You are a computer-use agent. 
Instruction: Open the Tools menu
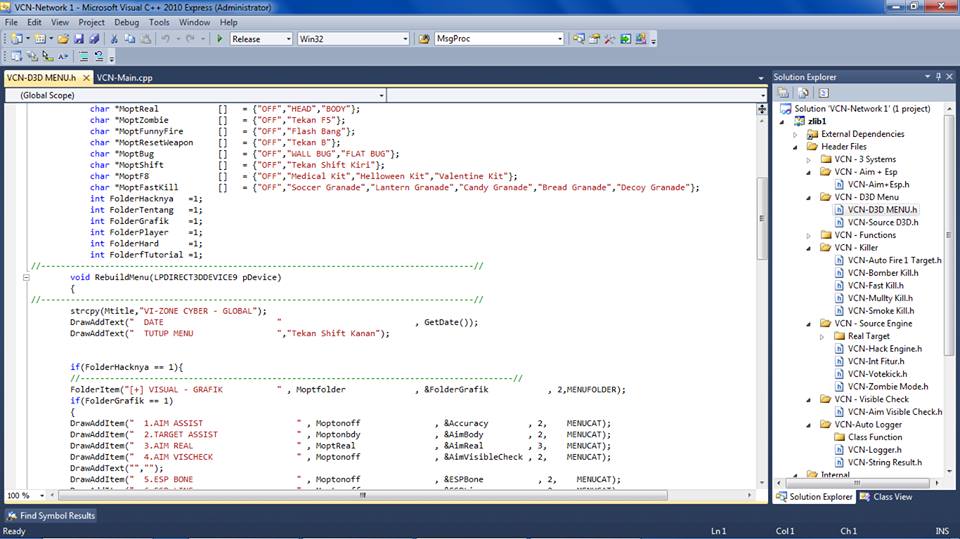click(159, 22)
